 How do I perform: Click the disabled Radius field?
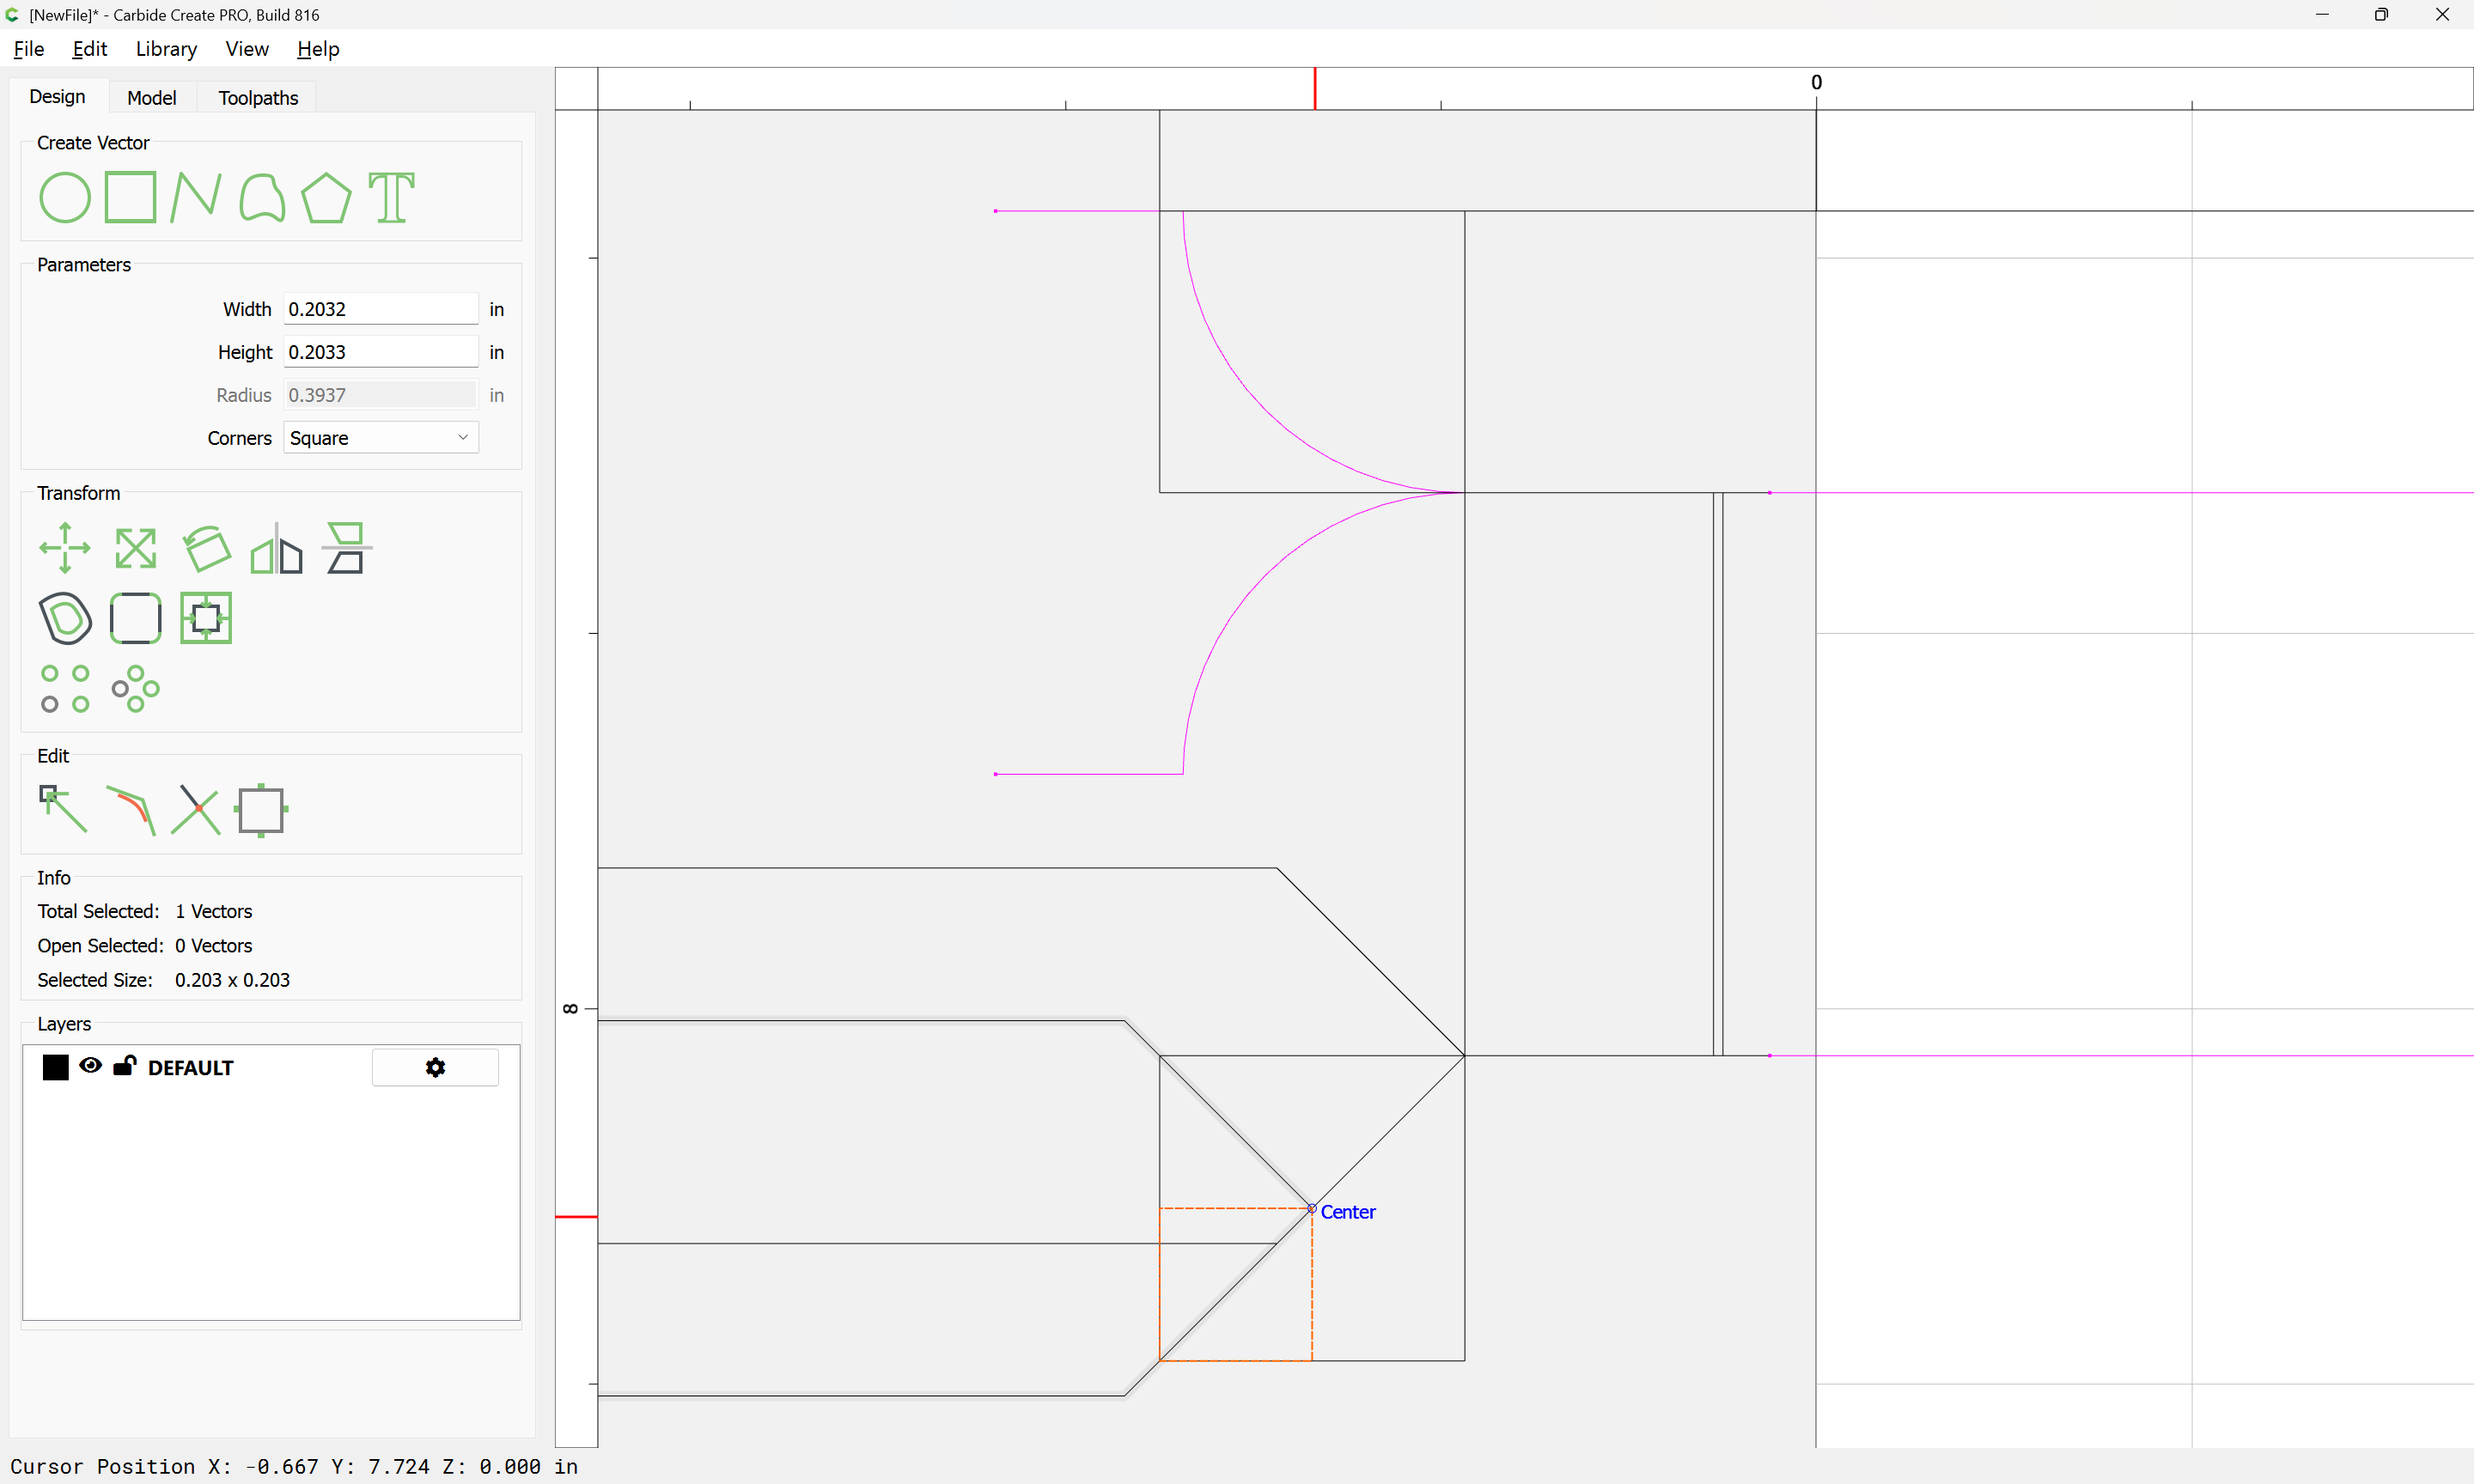(381, 395)
